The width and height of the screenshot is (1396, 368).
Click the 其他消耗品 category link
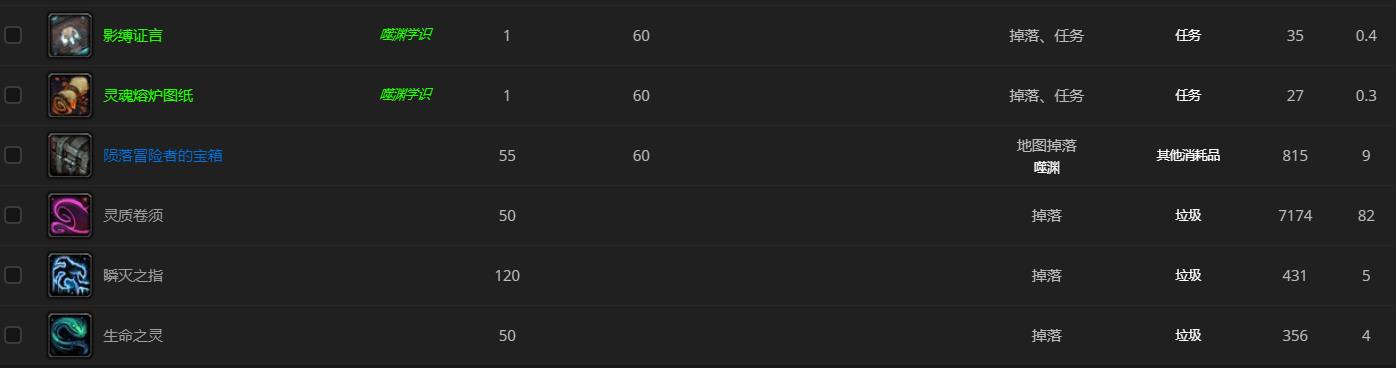(1188, 156)
